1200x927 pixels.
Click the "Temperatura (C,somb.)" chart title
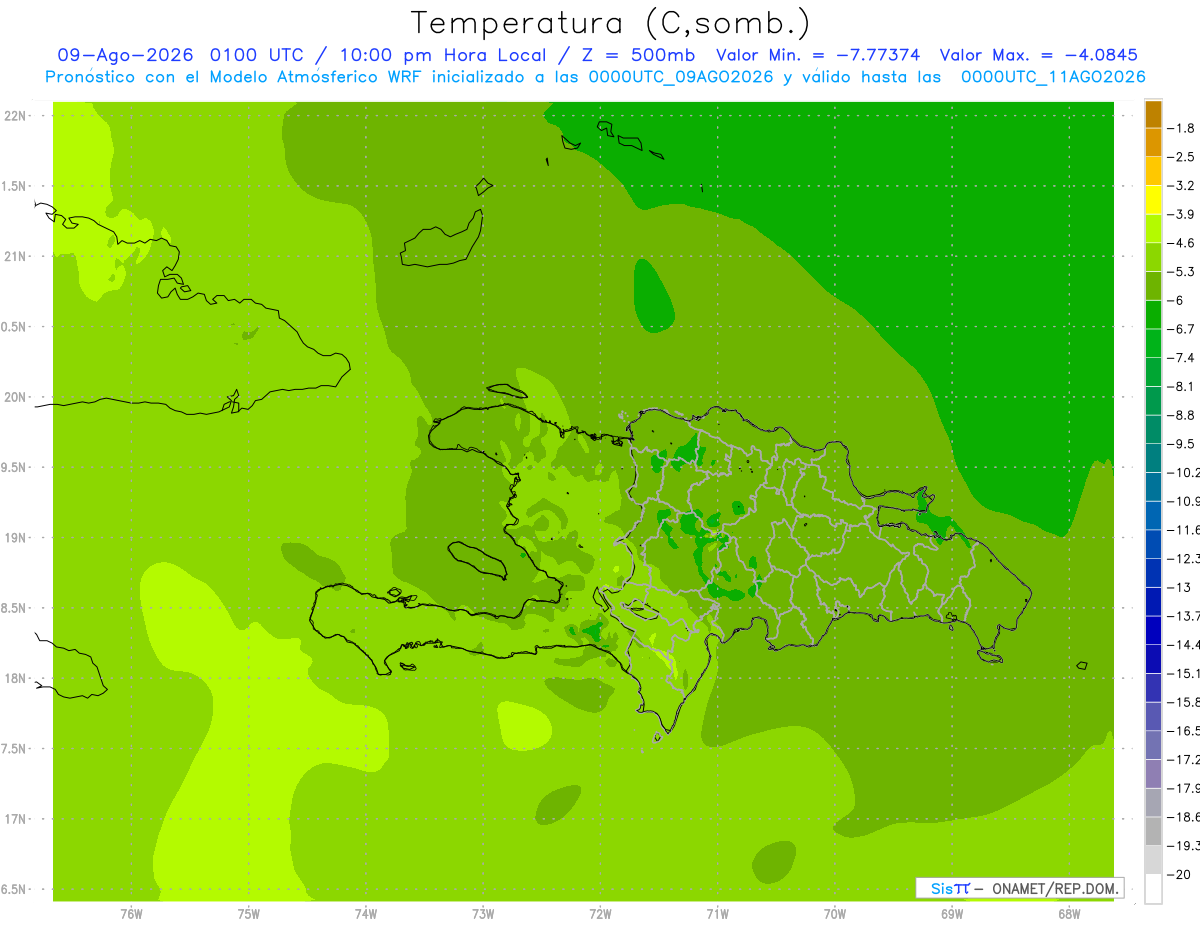(x=610, y=24)
